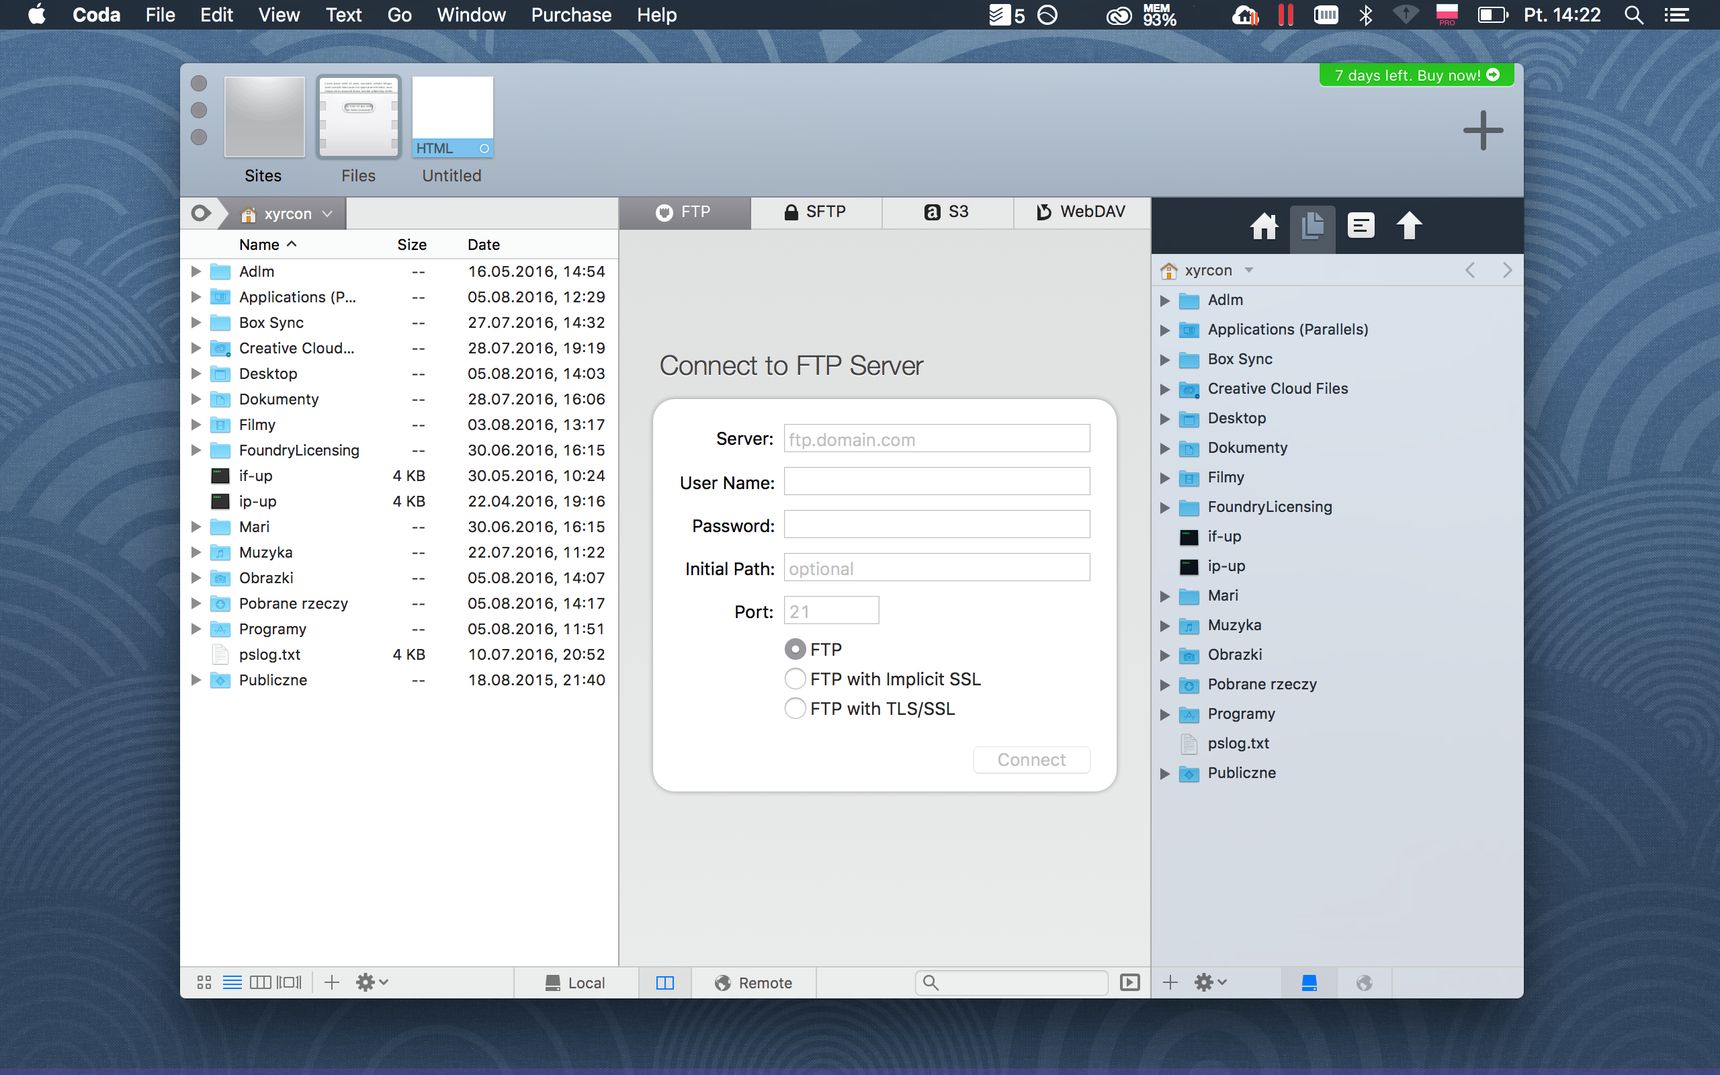Open the xyrcon path dropdown in the left pane
1720x1075 pixels.
pos(288,213)
